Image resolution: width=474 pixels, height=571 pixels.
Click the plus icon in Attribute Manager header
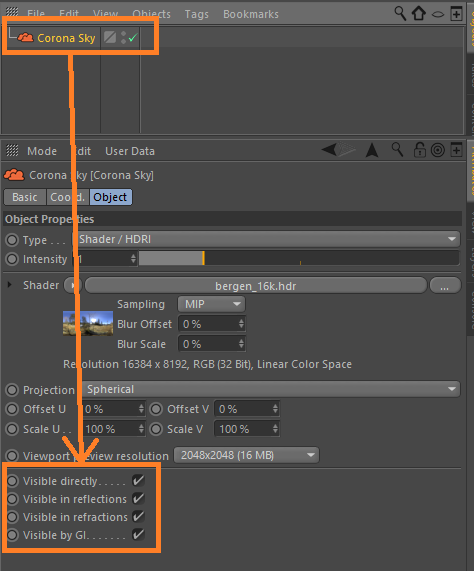pyautogui.click(x=456, y=150)
